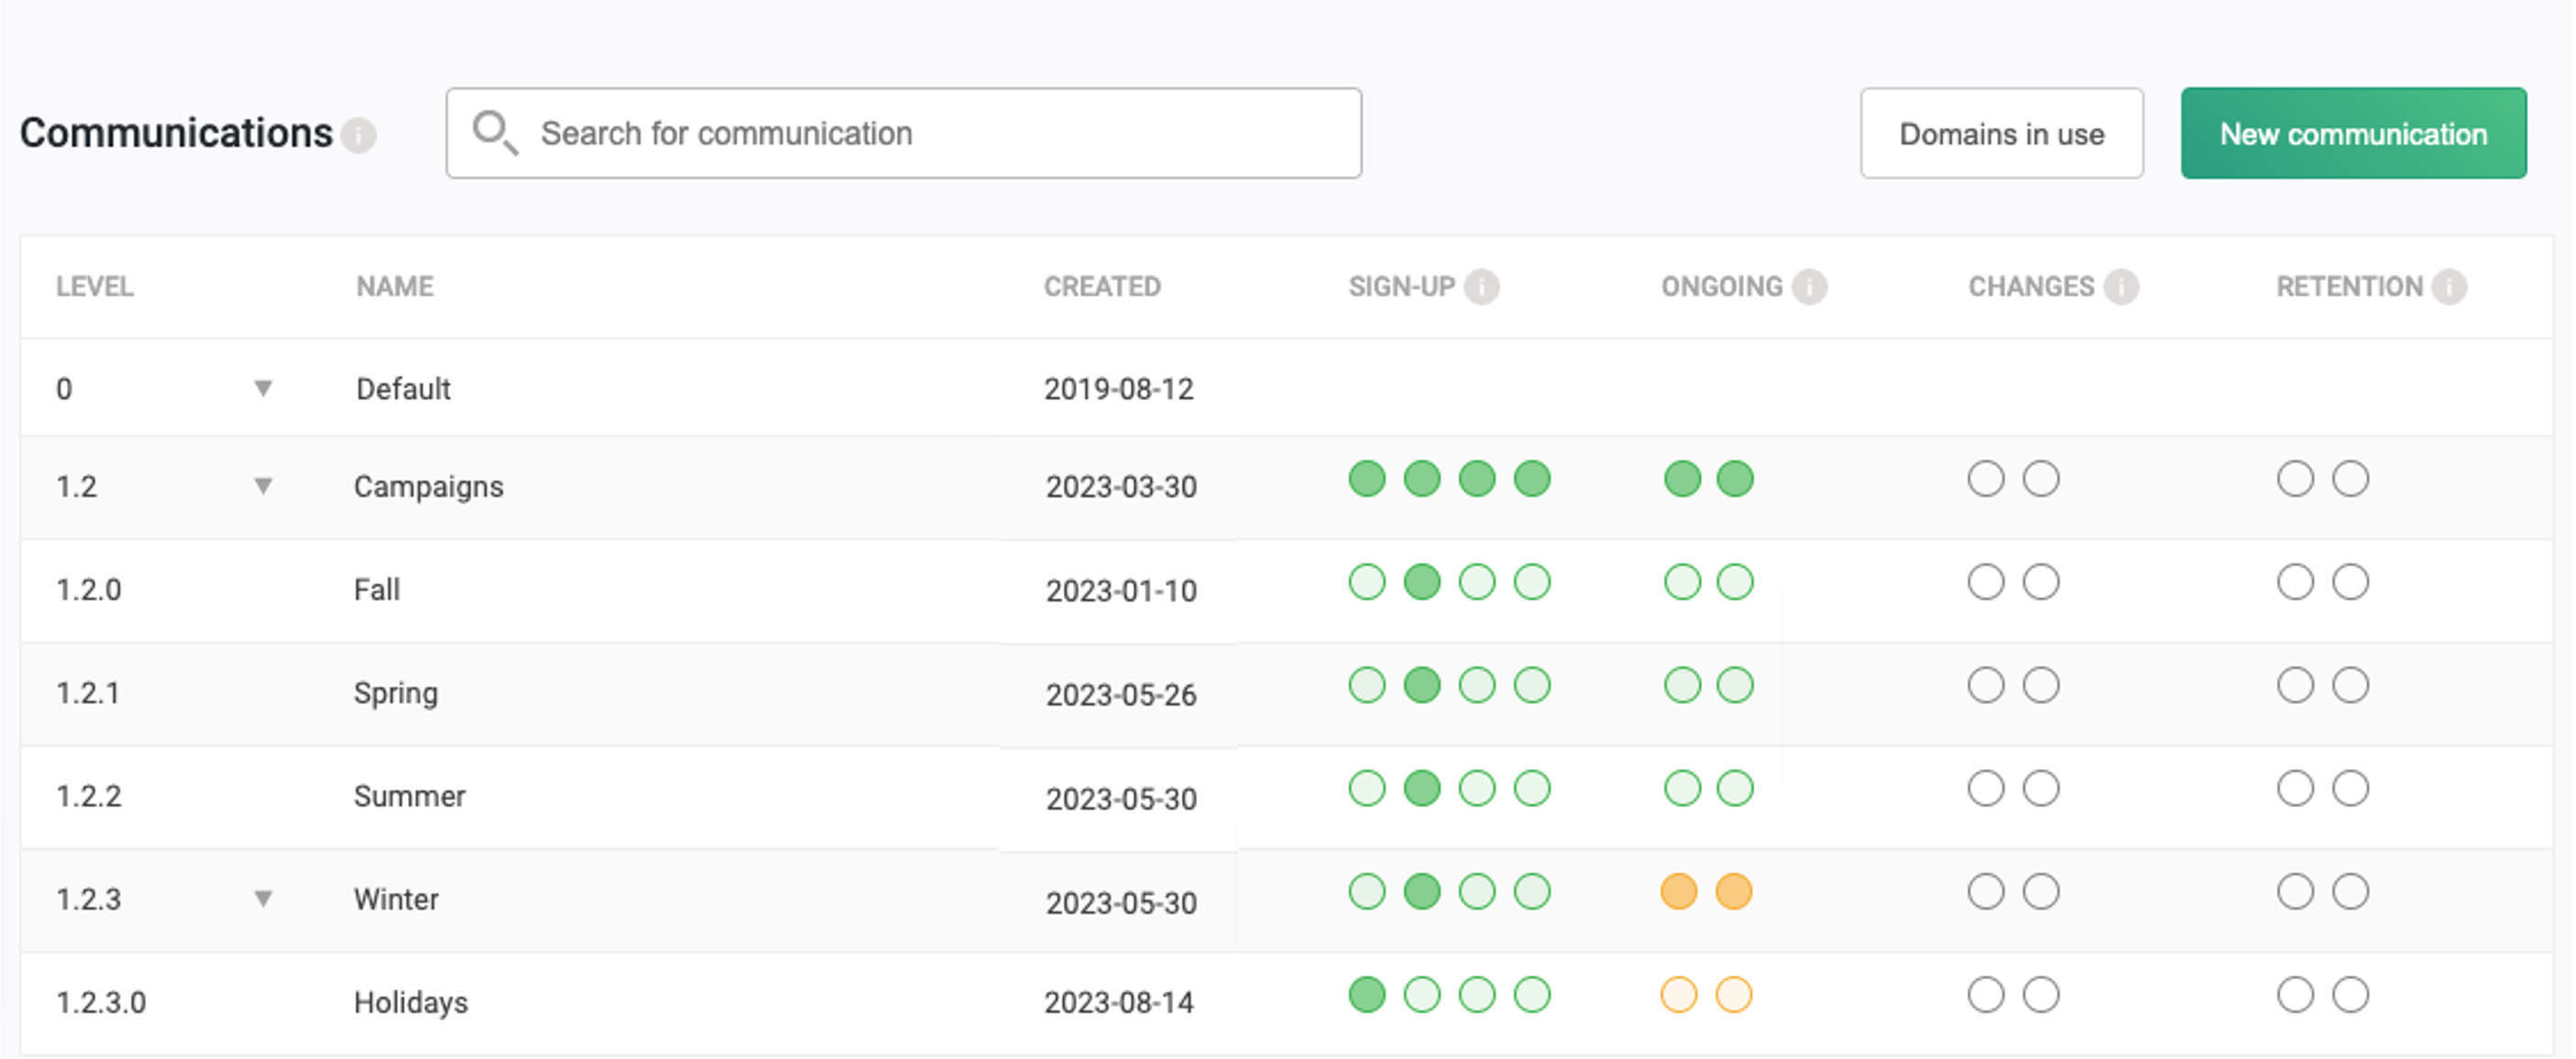This screenshot has width=2576, height=1059.
Task: Click the NAME column header
Action: [x=395, y=287]
